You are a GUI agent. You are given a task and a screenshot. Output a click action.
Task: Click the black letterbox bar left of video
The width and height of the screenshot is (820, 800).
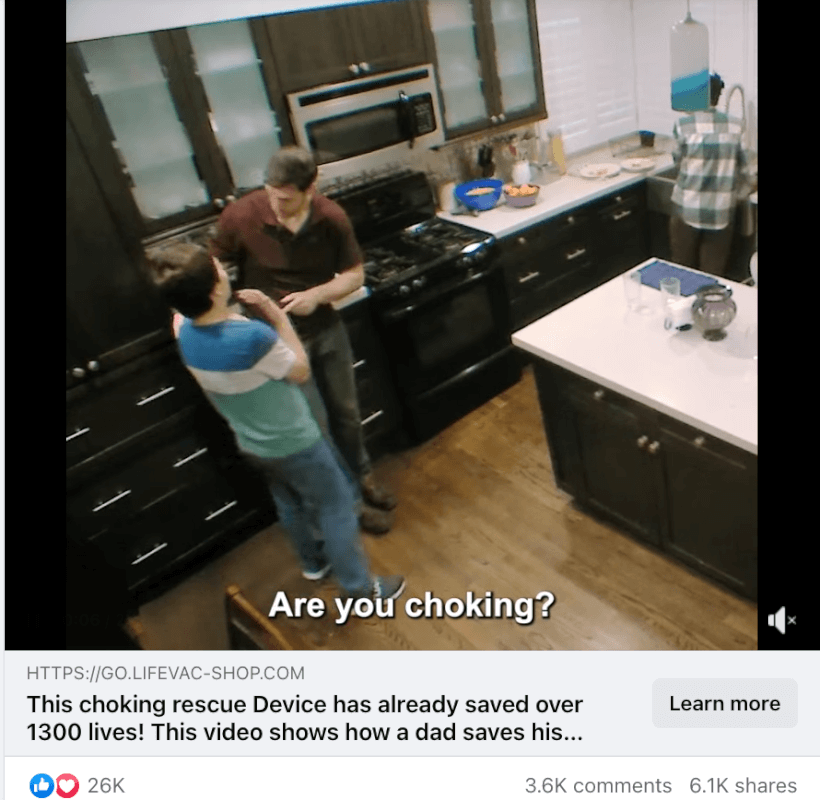pyautogui.click(x=35, y=324)
